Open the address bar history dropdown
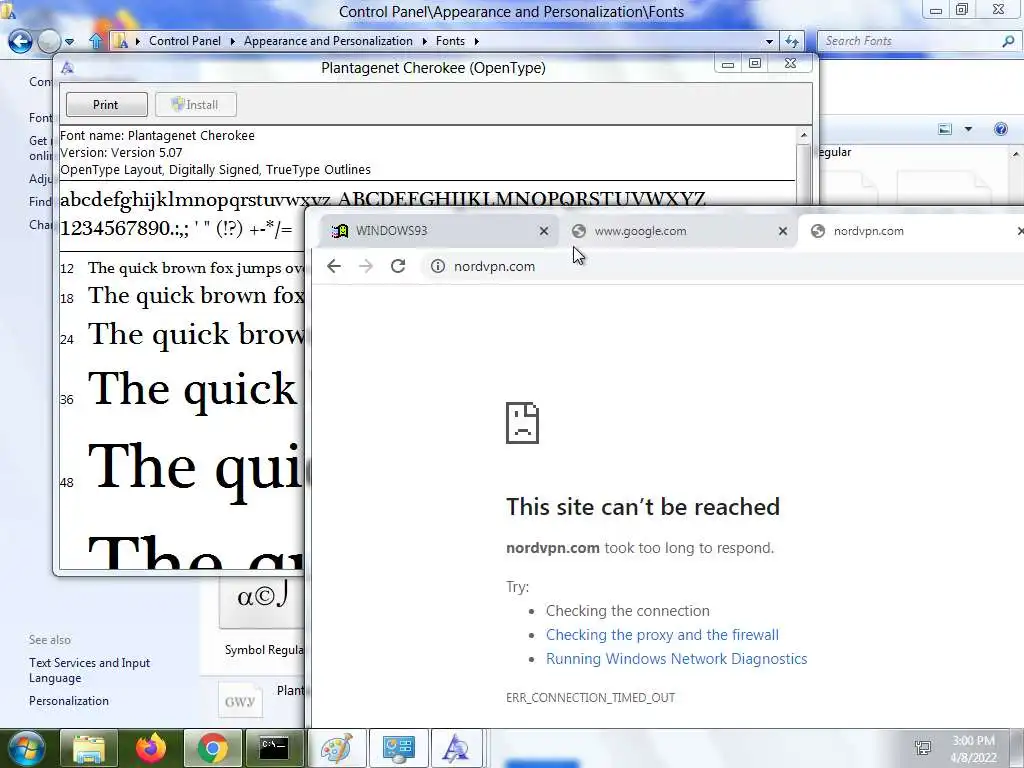 coord(769,41)
